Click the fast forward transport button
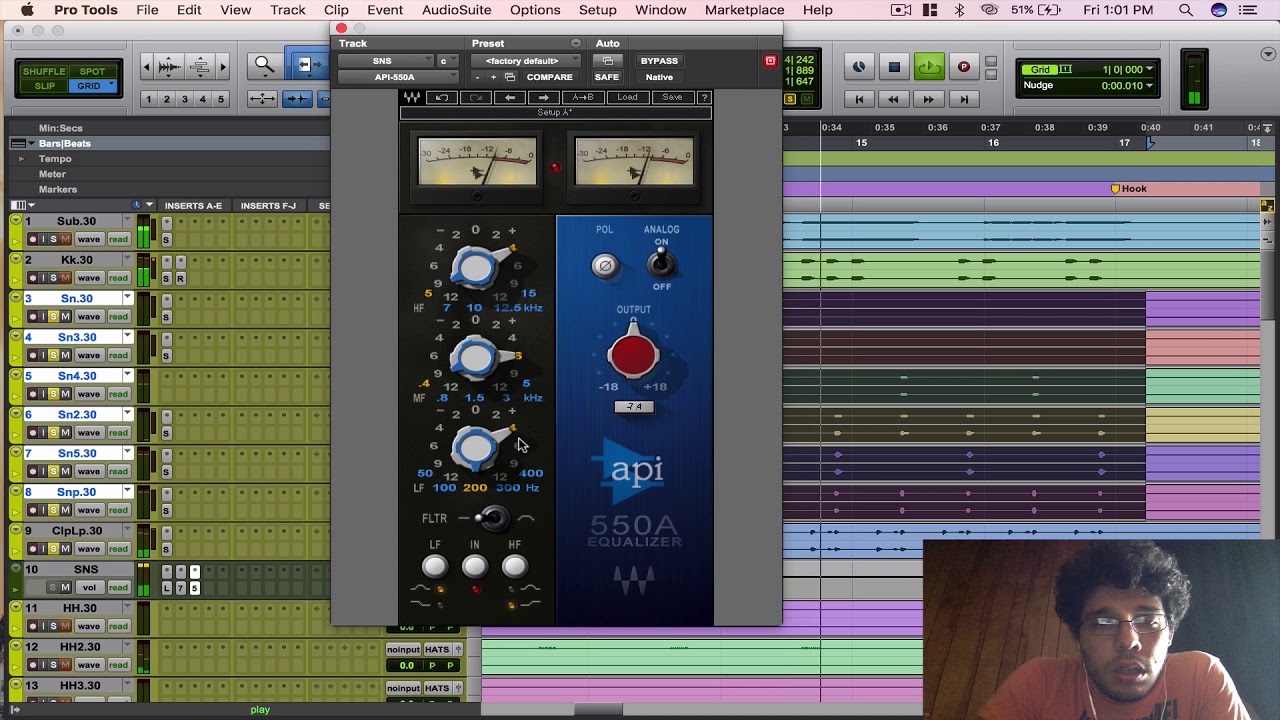This screenshot has height=720, width=1280. [x=928, y=99]
